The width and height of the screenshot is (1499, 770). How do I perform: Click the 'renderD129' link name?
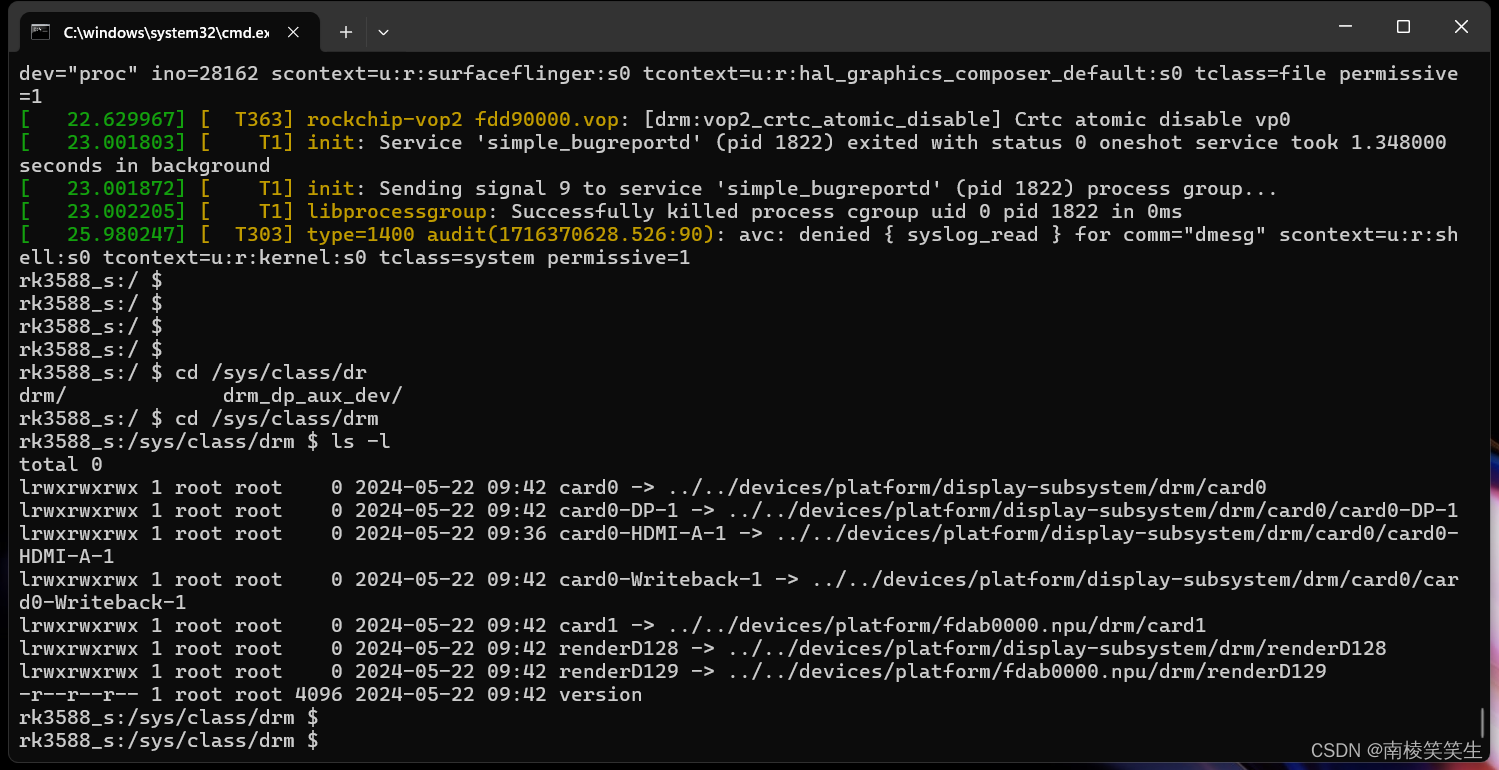coord(618,671)
